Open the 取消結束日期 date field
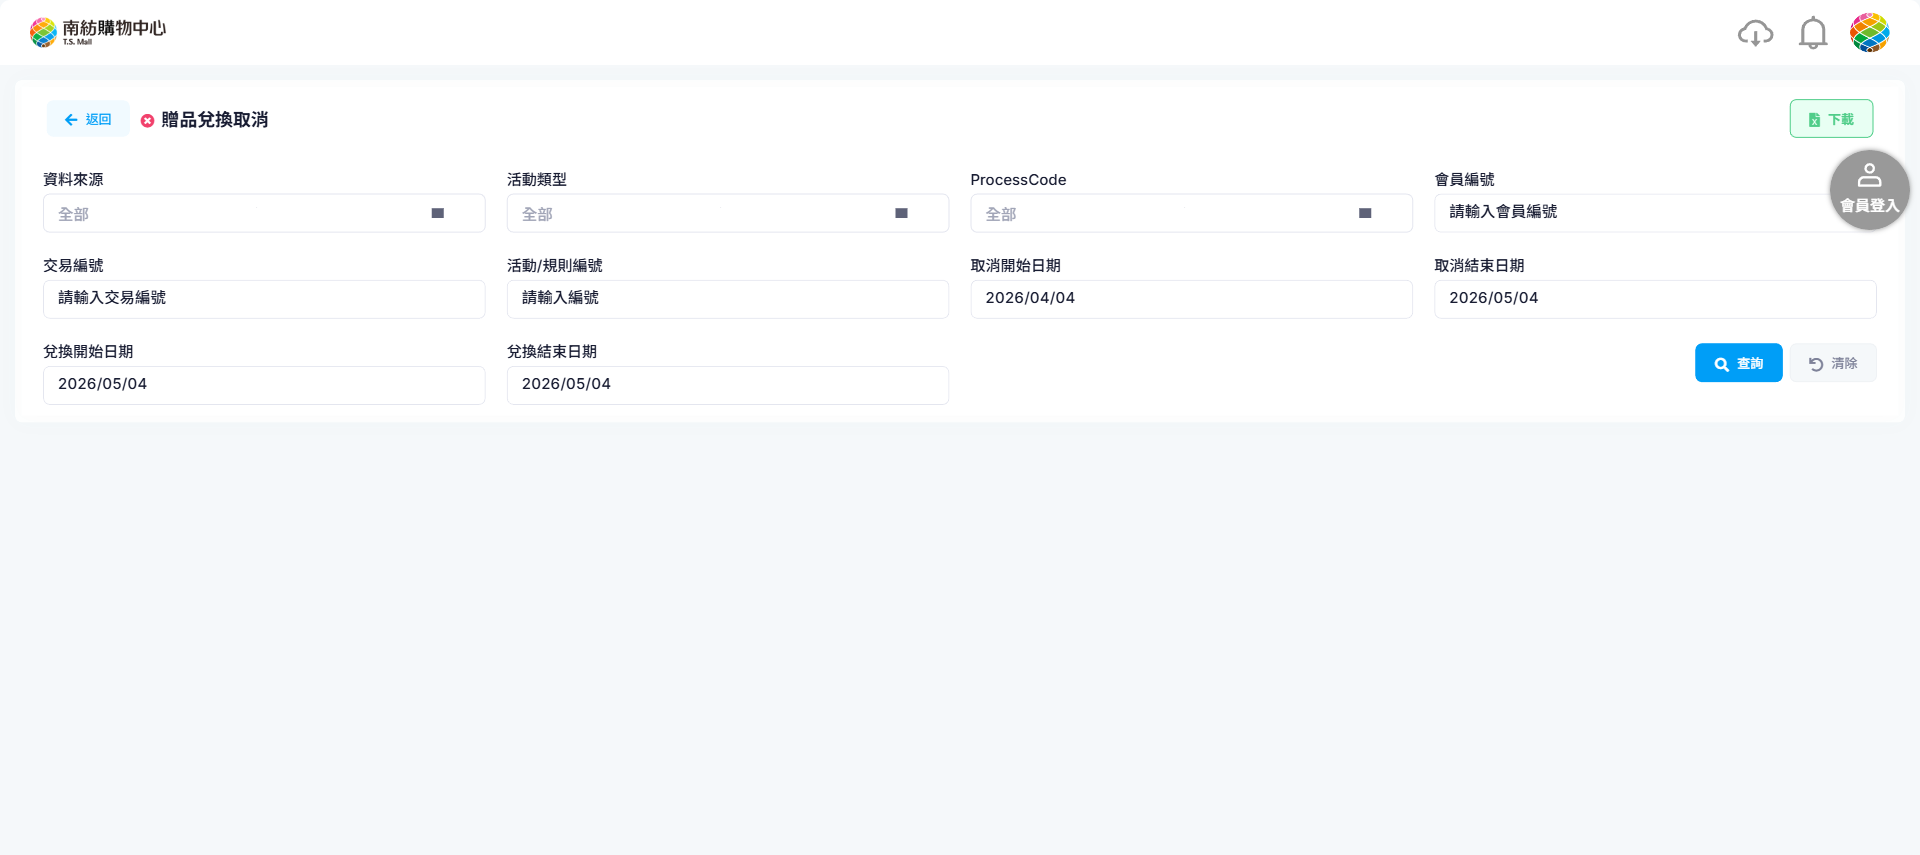 (1655, 299)
